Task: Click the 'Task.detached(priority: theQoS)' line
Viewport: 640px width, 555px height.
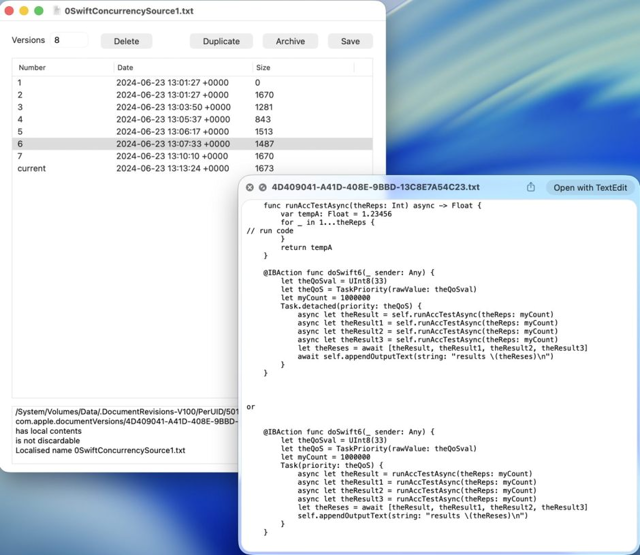Action: point(351,306)
